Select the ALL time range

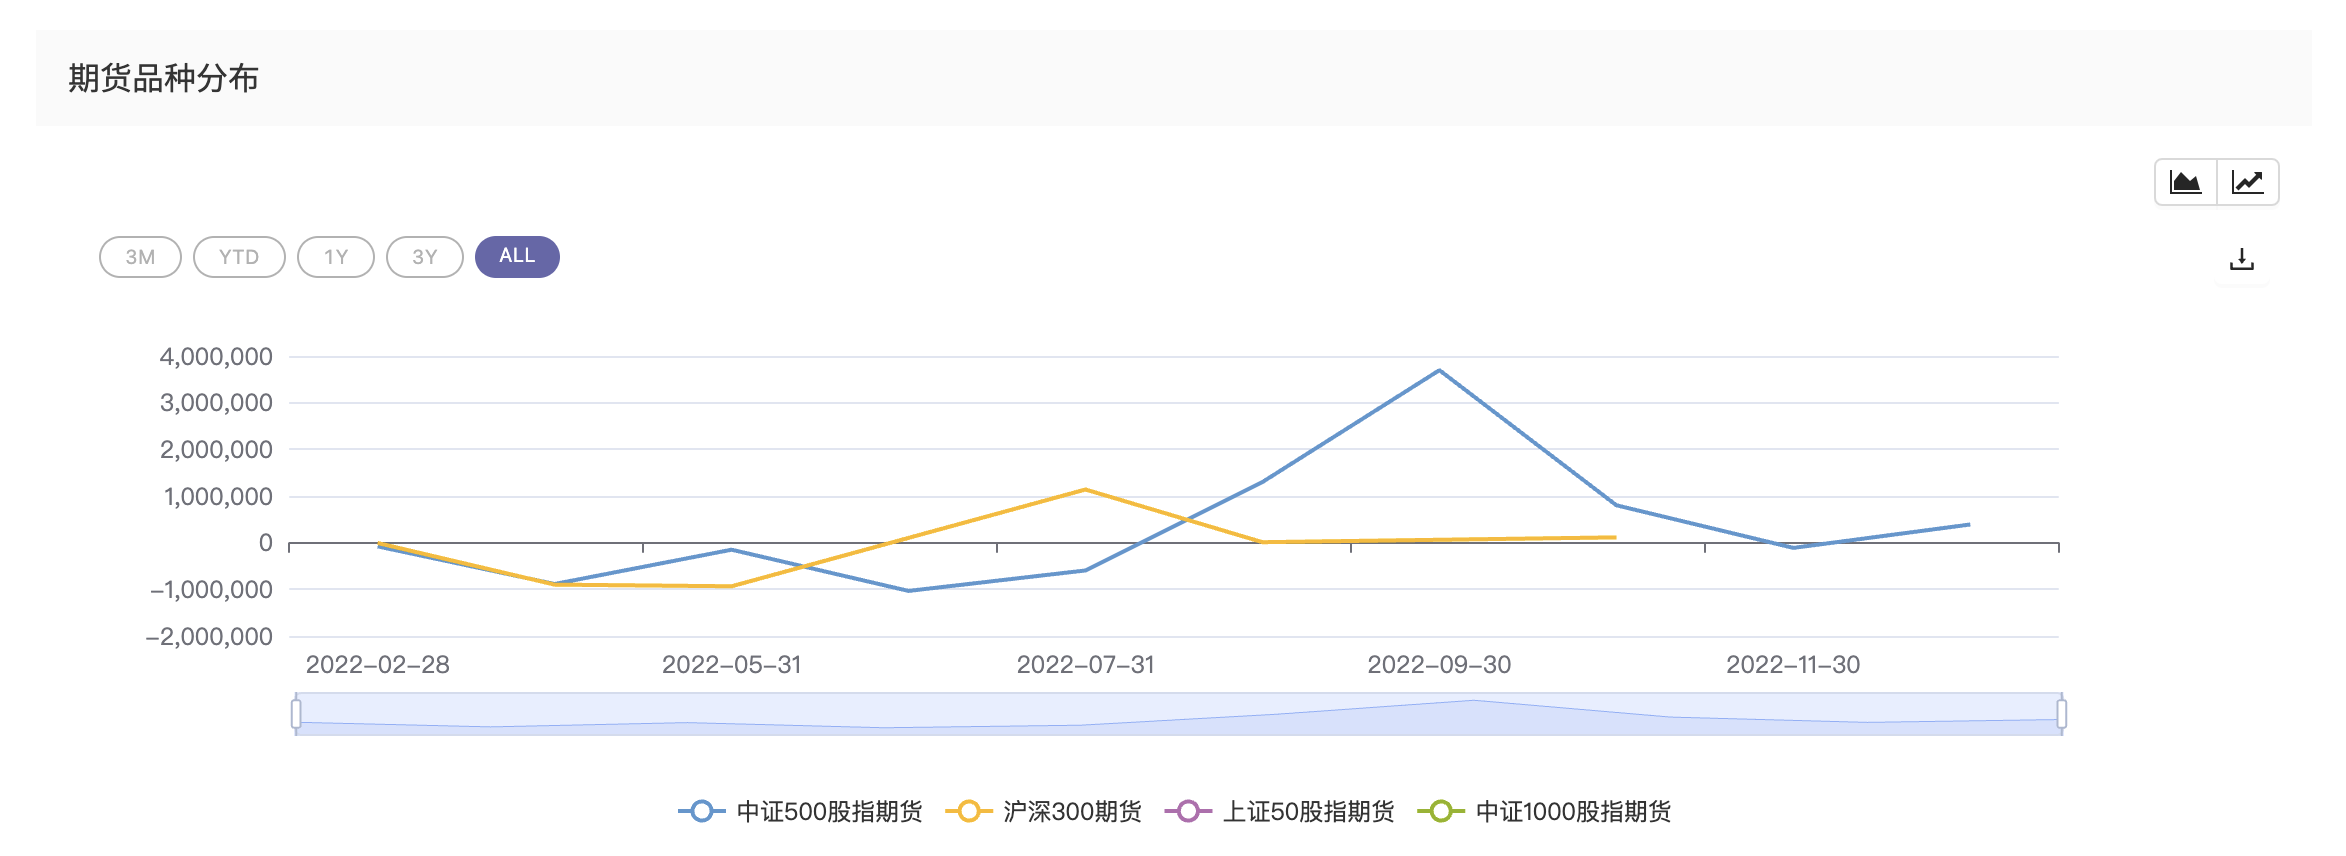(x=517, y=257)
